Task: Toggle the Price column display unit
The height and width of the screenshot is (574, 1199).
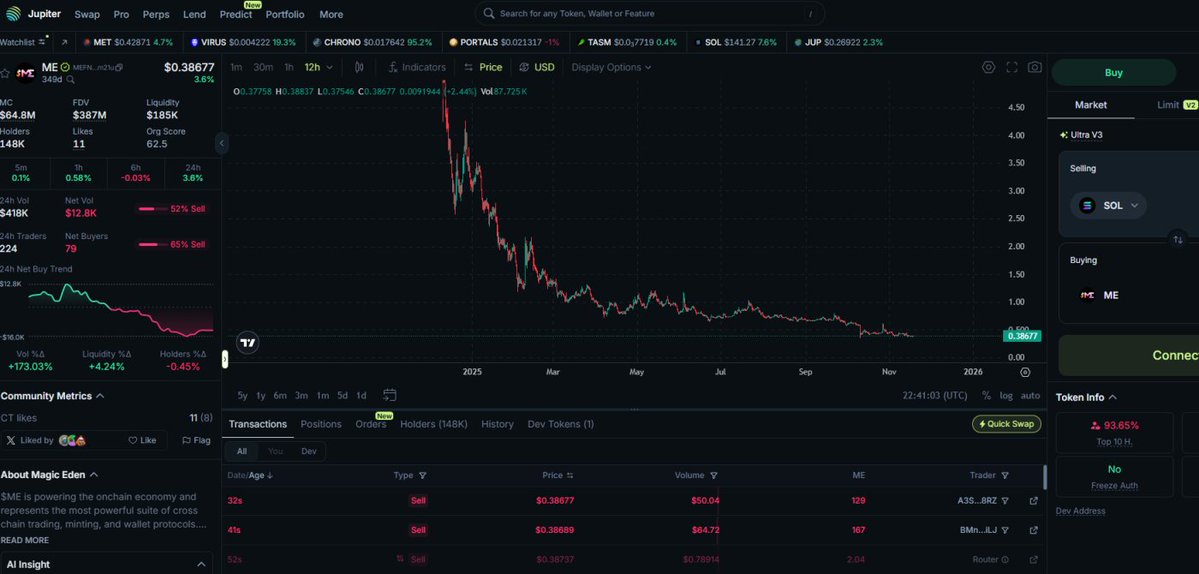Action: tap(570, 475)
